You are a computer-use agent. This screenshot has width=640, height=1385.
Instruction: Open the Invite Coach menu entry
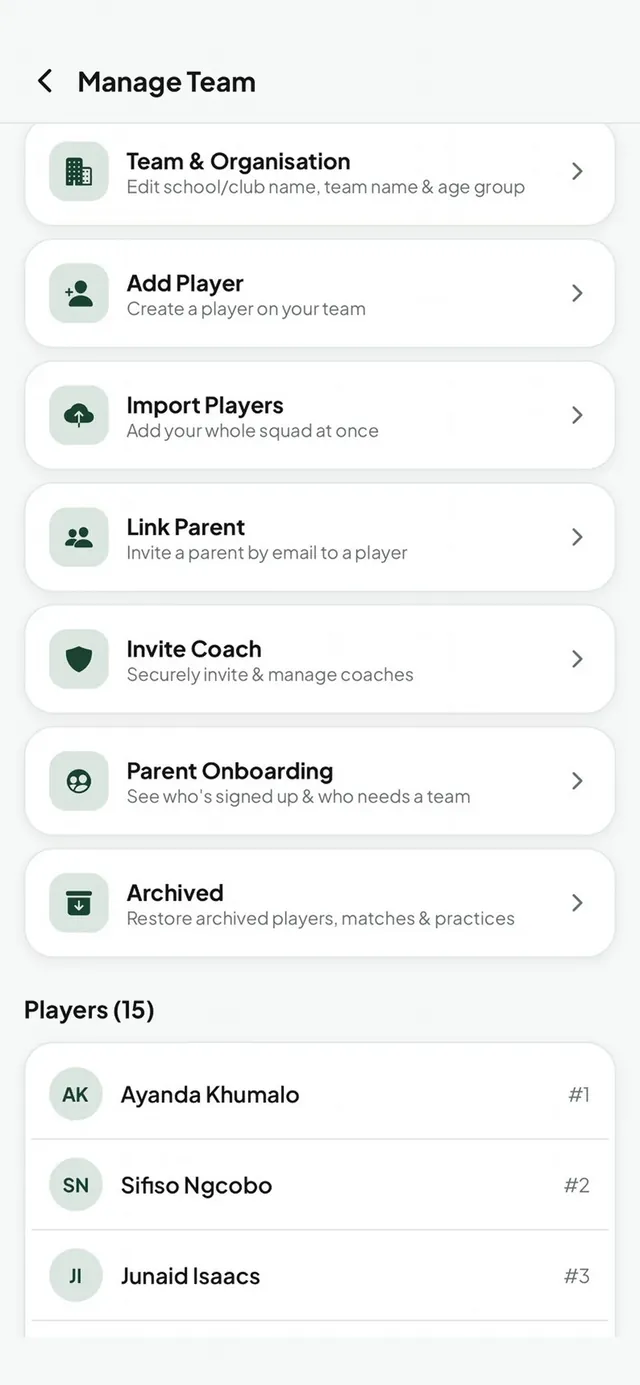[320, 659]
